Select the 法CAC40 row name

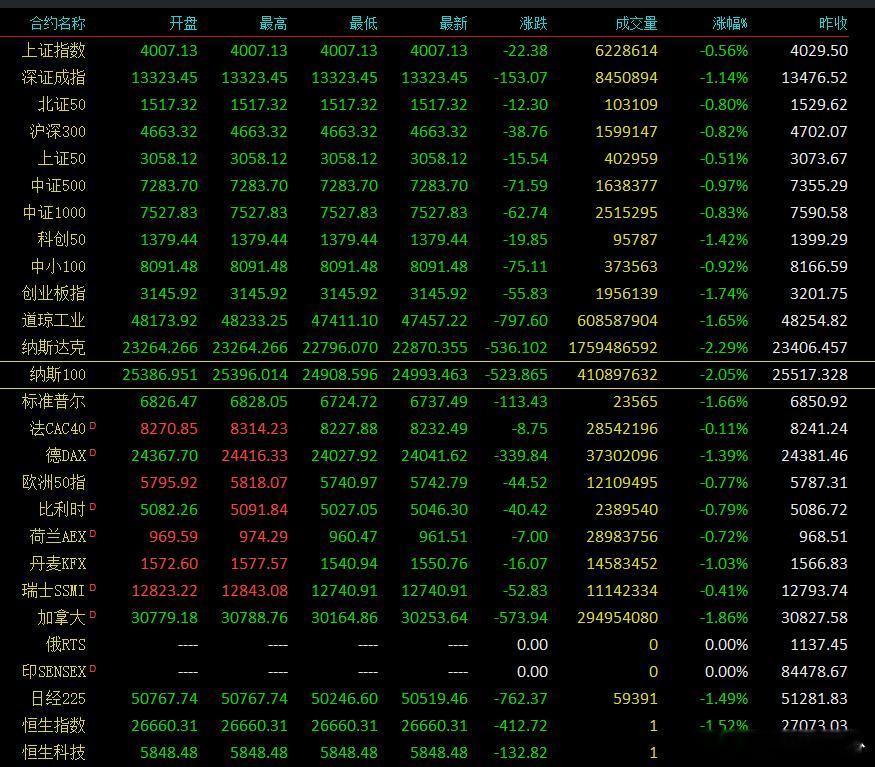tap(57, 429)
